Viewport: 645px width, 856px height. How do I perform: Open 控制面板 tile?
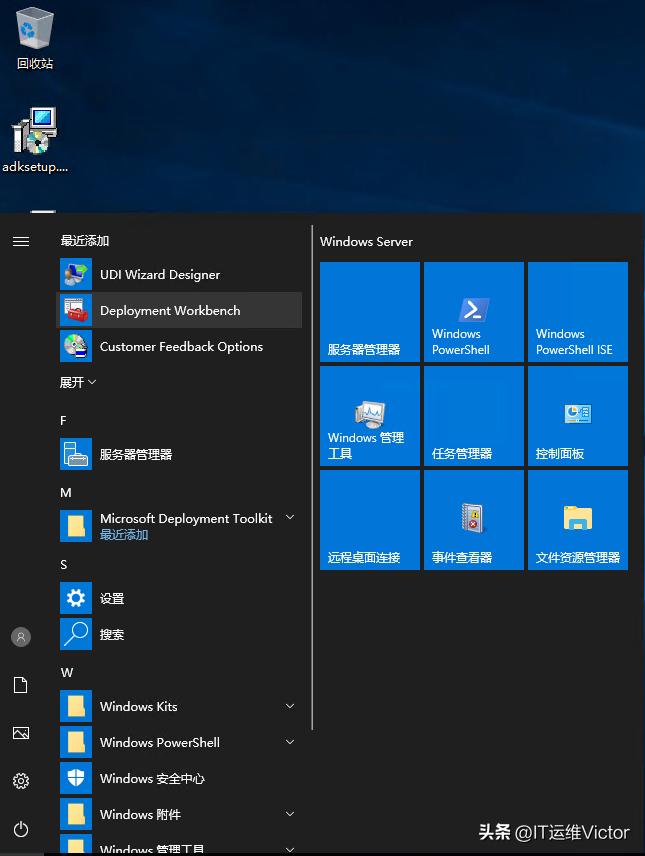click(x=578, y=416)
